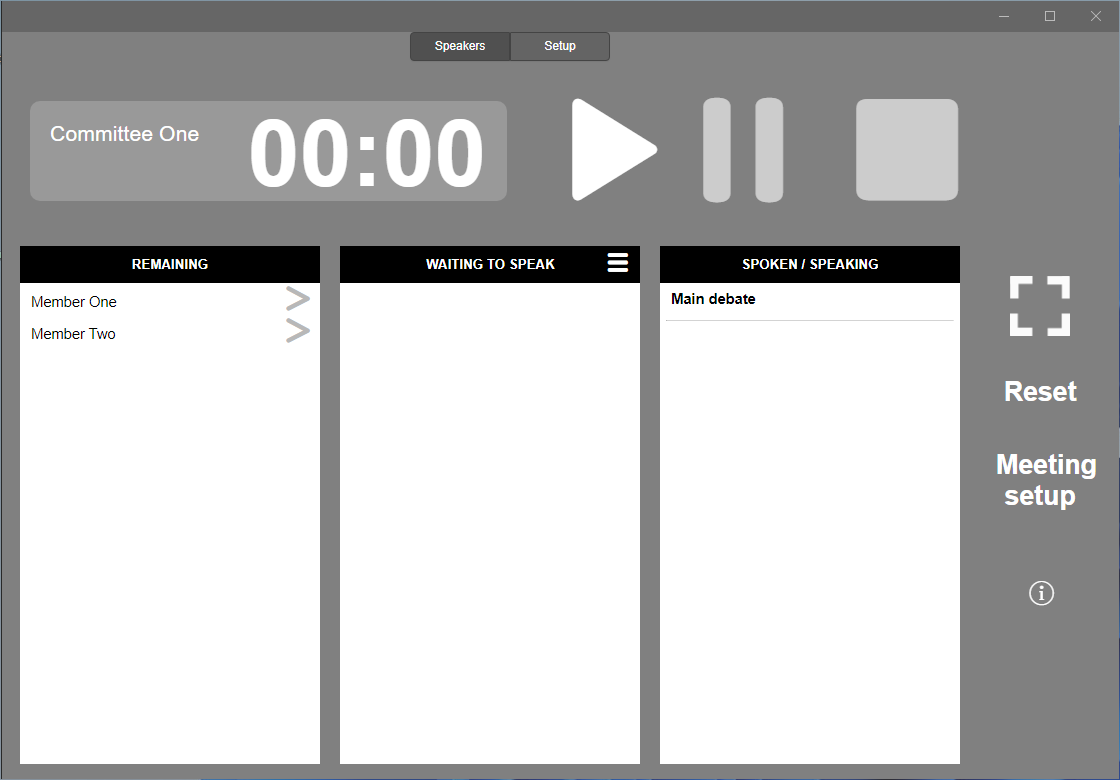Select Member Two in Remaining list

[x=73, y=334]
